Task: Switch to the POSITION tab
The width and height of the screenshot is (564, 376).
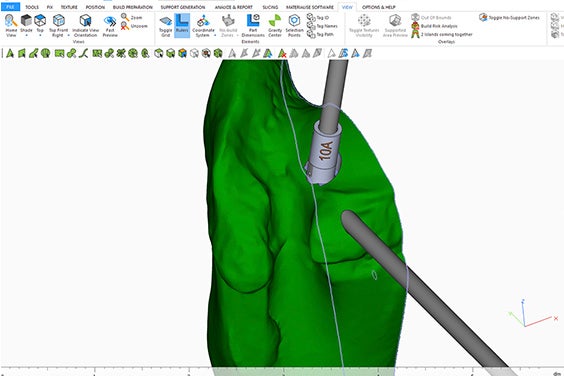Action: 95,7
